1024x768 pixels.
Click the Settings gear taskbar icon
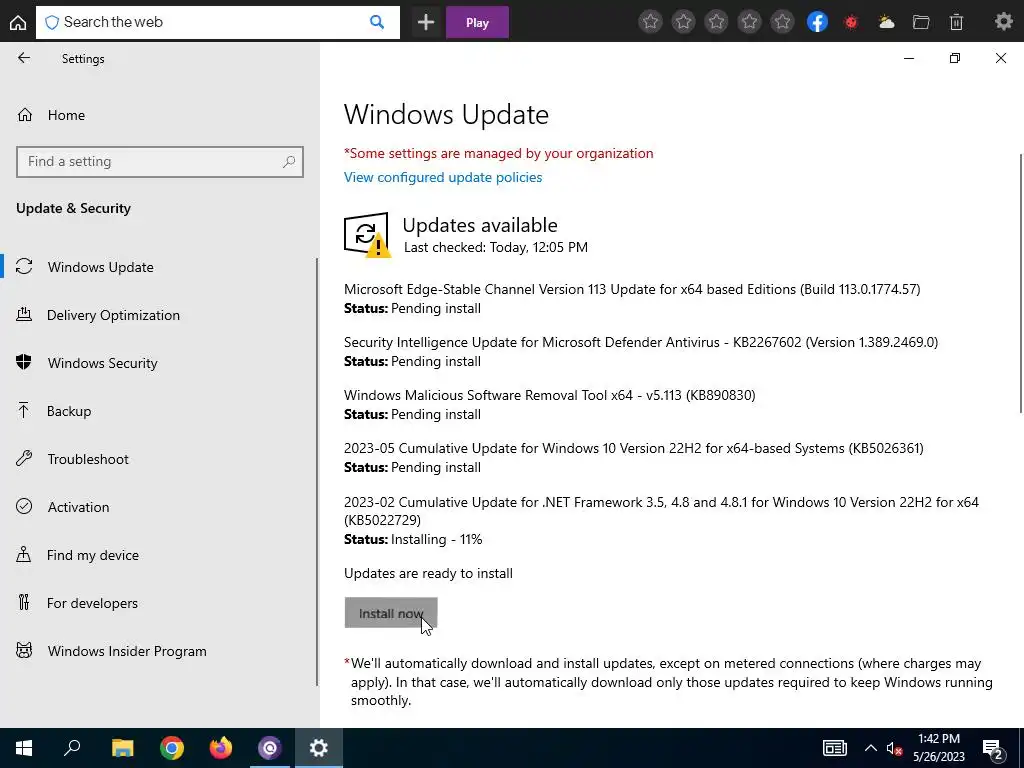click(x=319, y=748)
